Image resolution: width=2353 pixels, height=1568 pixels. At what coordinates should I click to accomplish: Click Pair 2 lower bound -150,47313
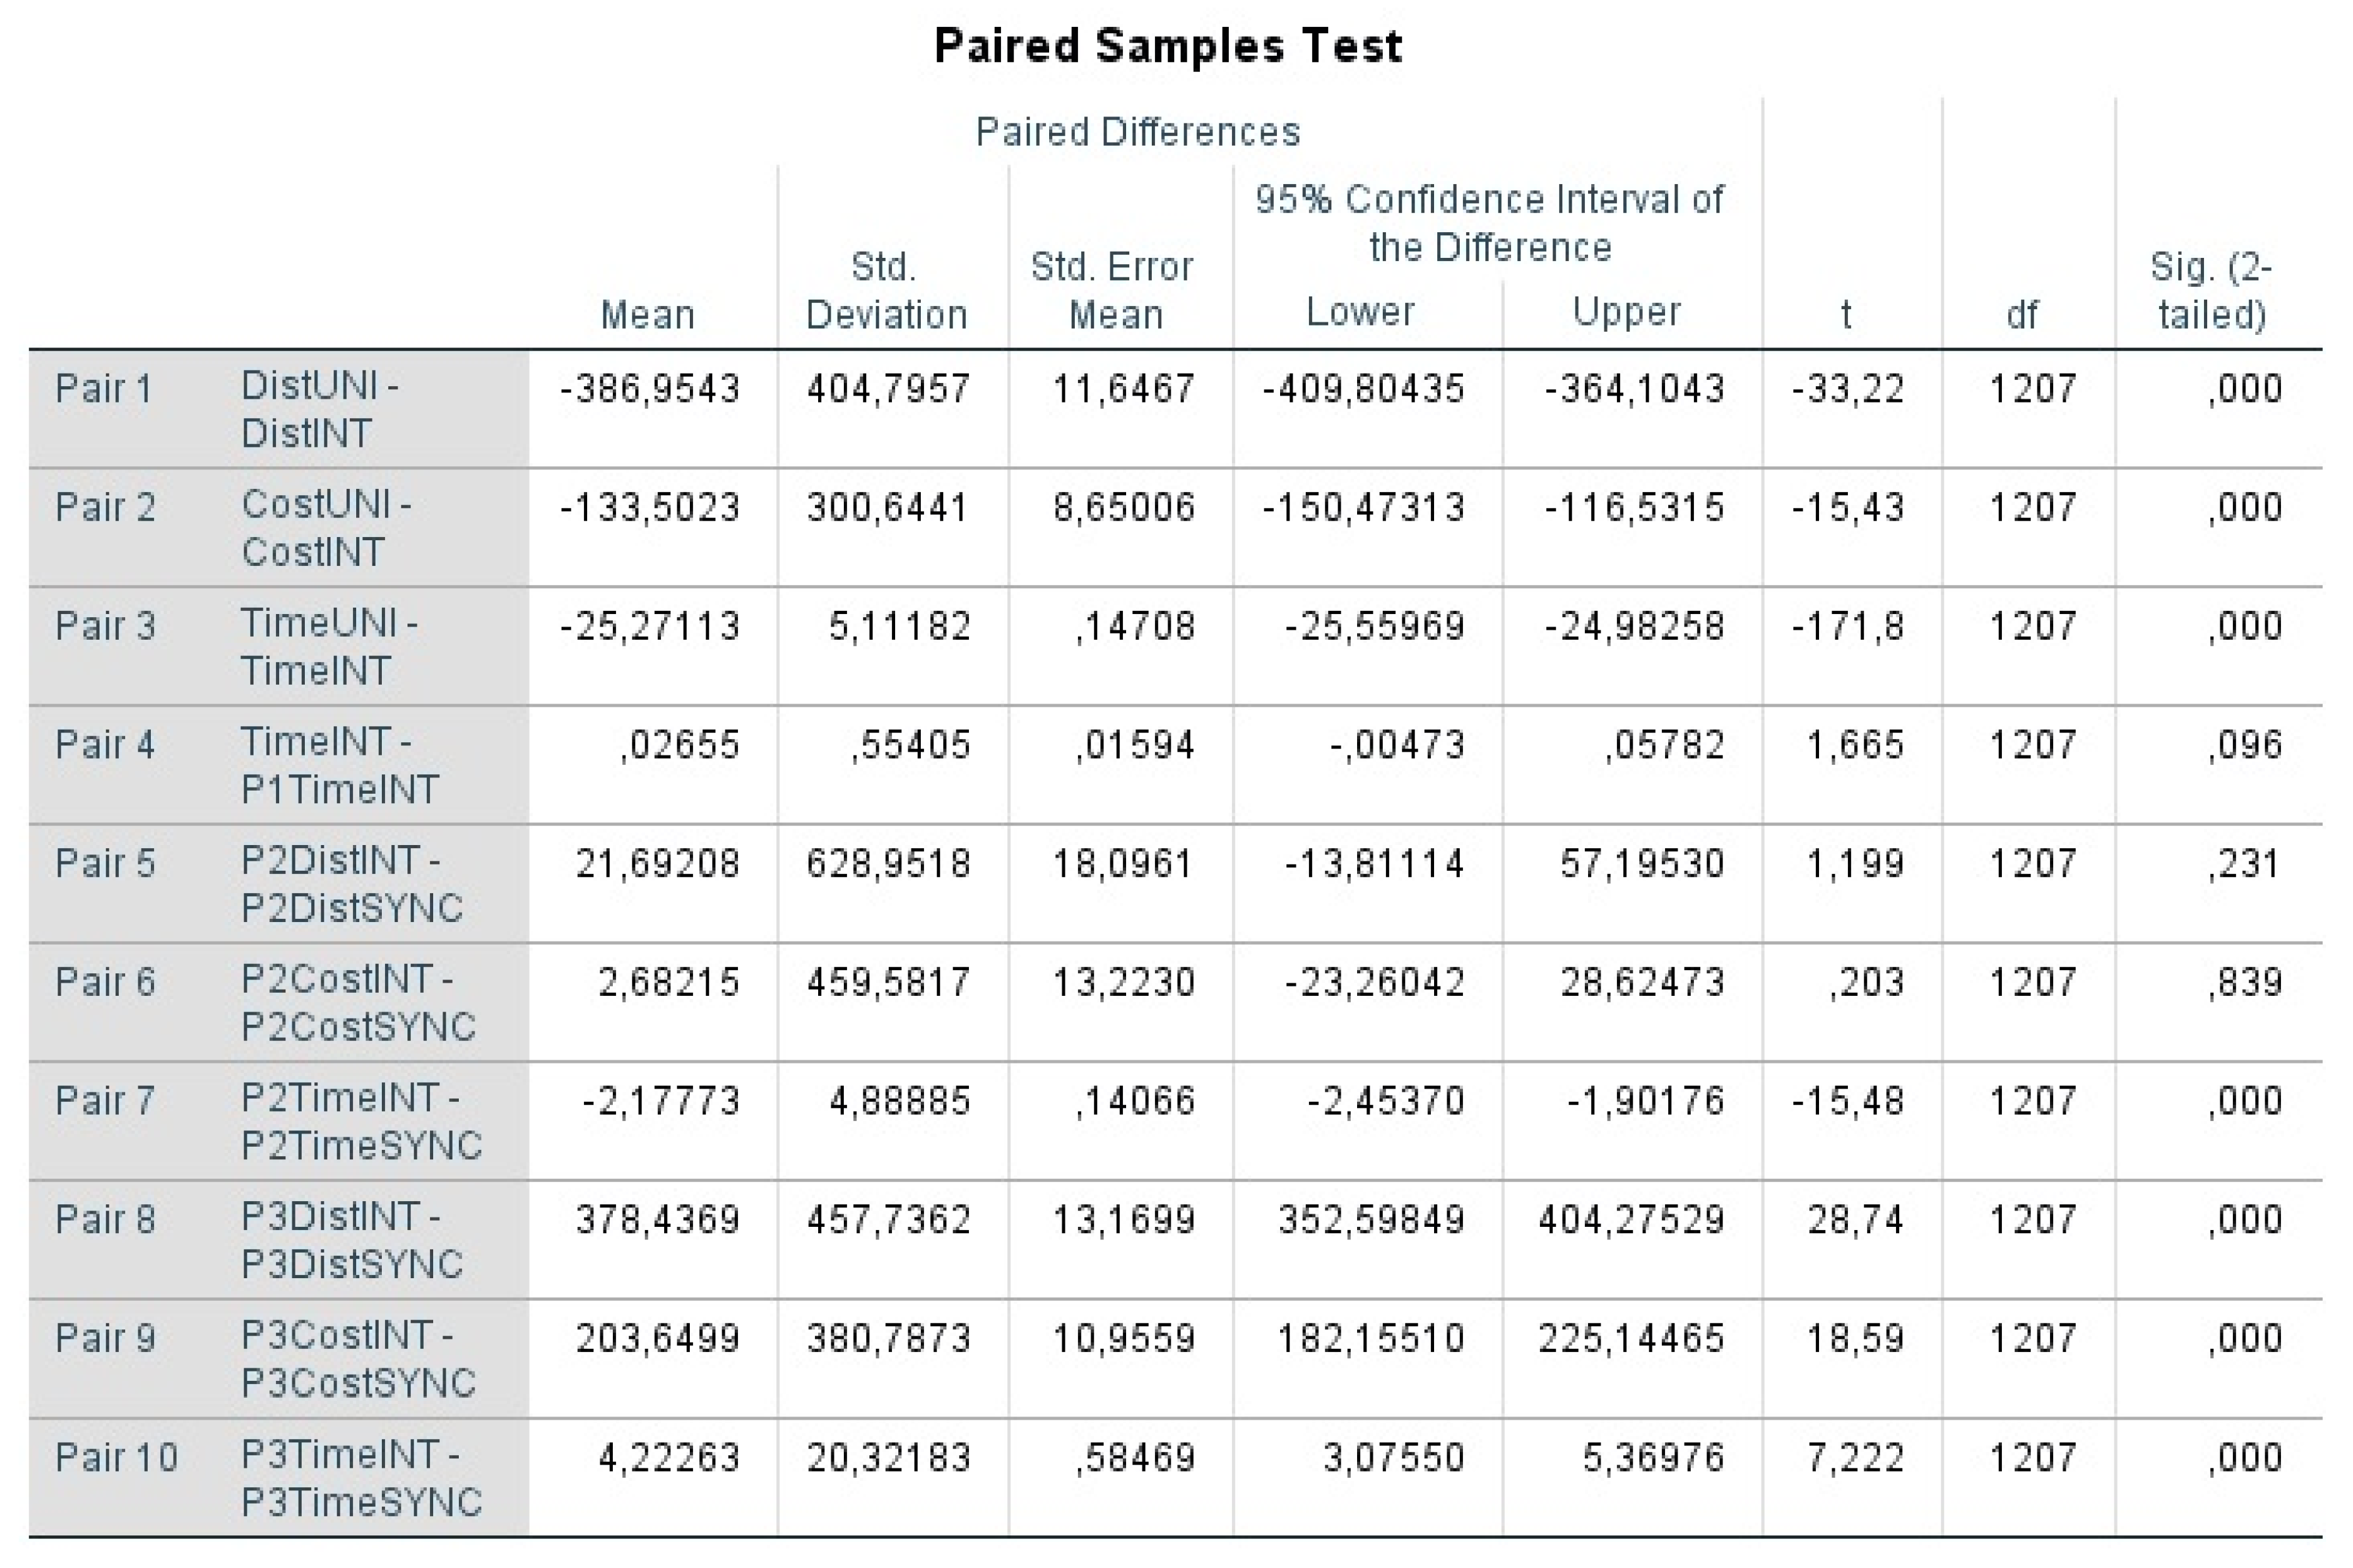tap(1363, 507)
